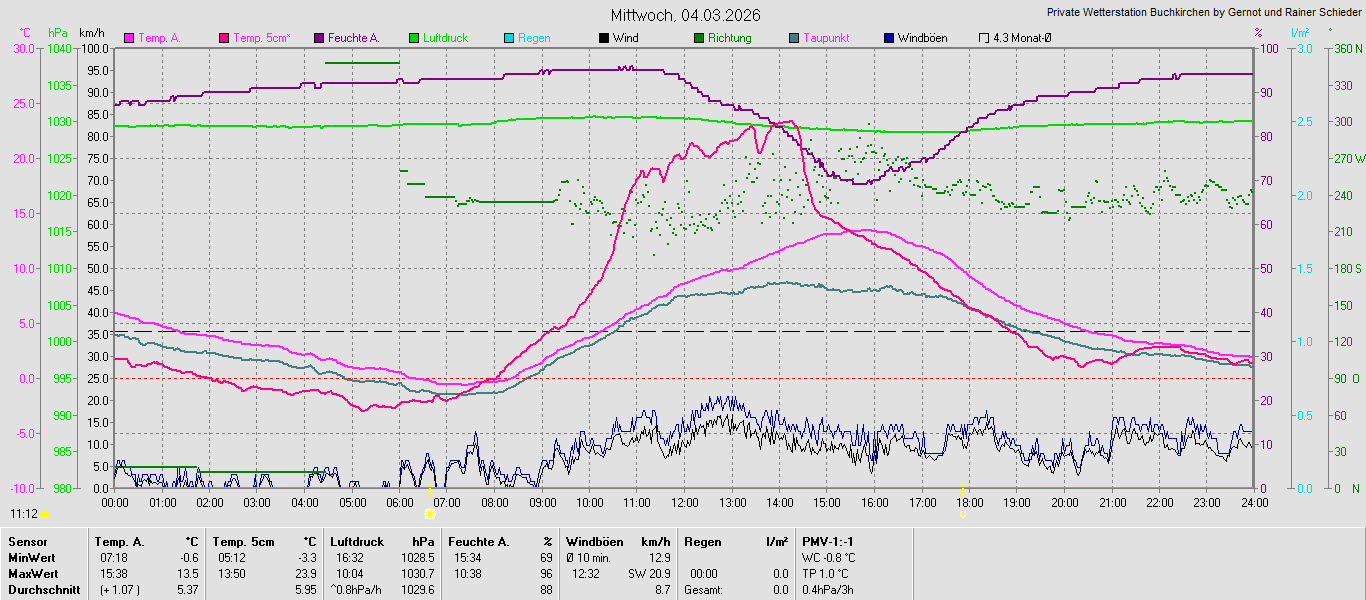
Task: Toggle the 4.3 Monat-Ø legend box
Action: point(984,38)
